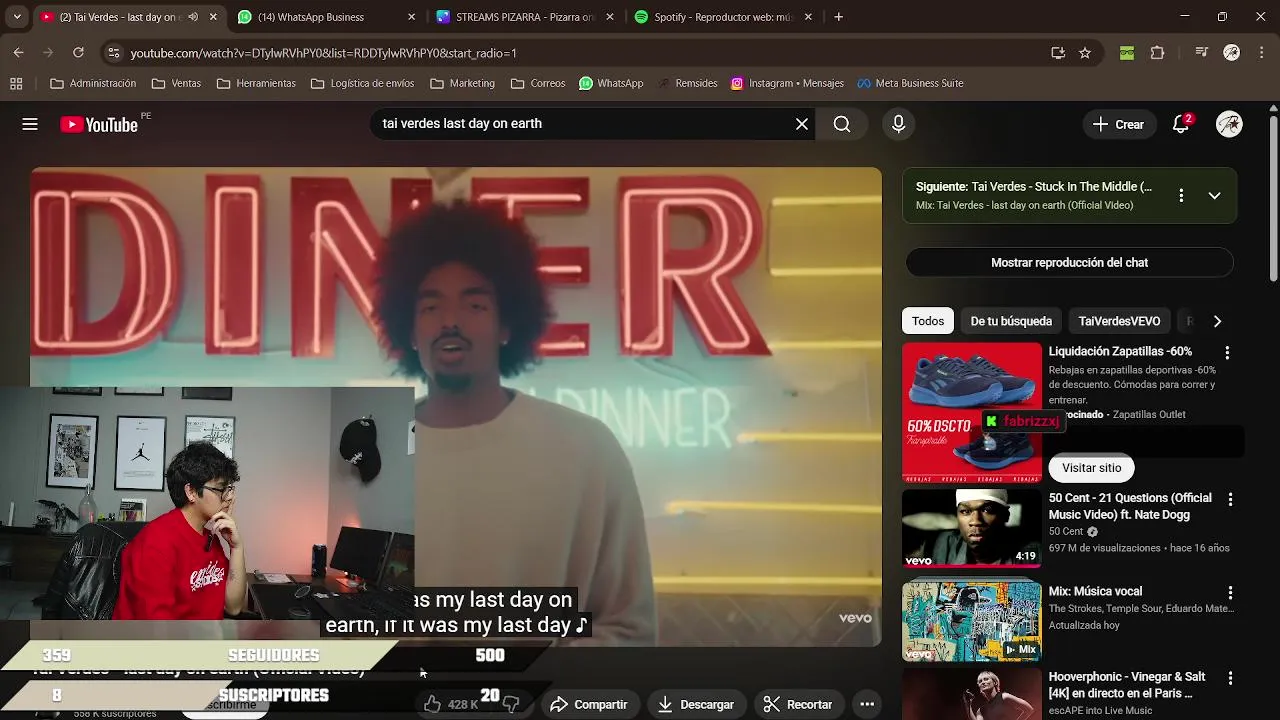
Task: Open Hooverphonic Vinegar & Salt video title
Action: point(1127,685)
